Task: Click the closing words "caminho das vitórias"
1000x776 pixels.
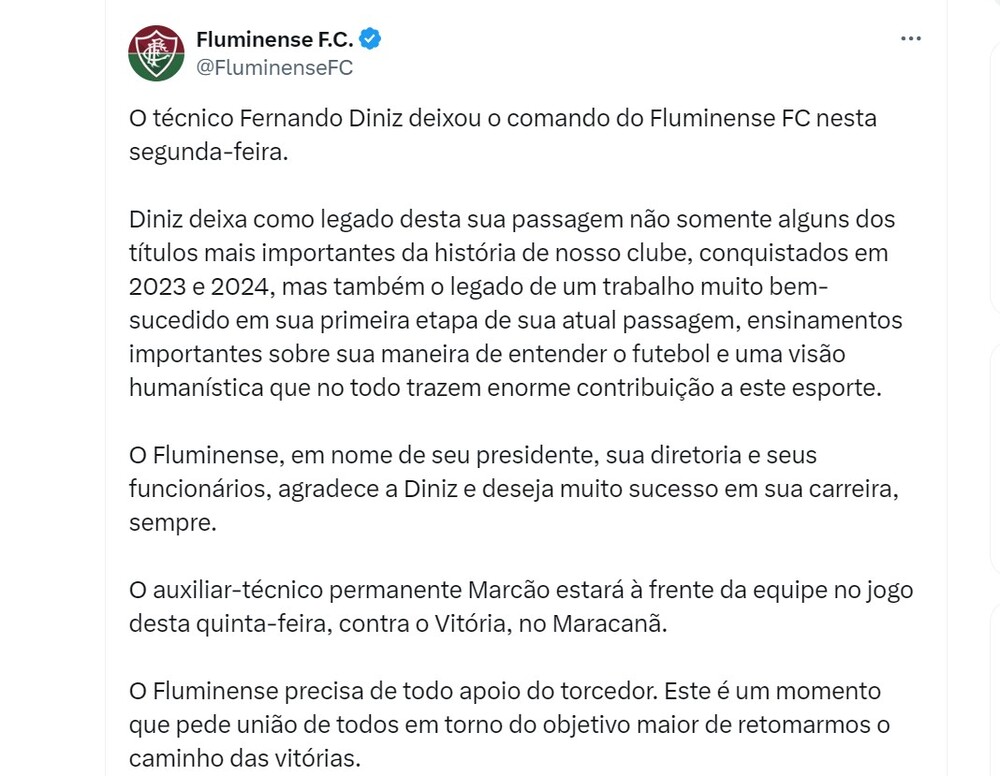Action: click(x=243, y=758)
